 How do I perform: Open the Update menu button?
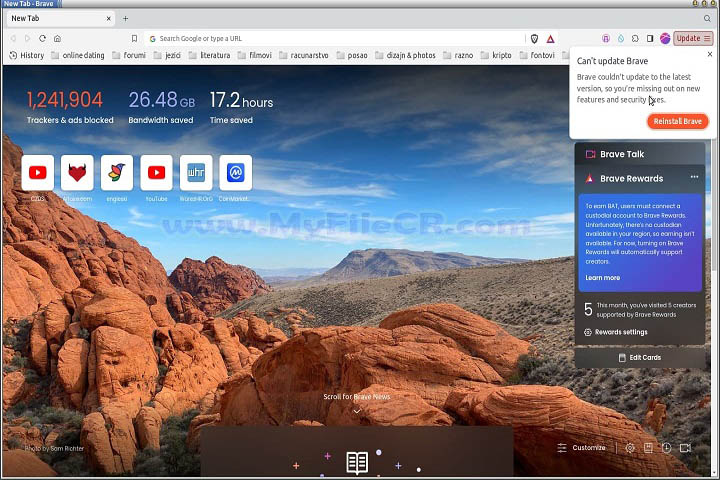point(693,38)
